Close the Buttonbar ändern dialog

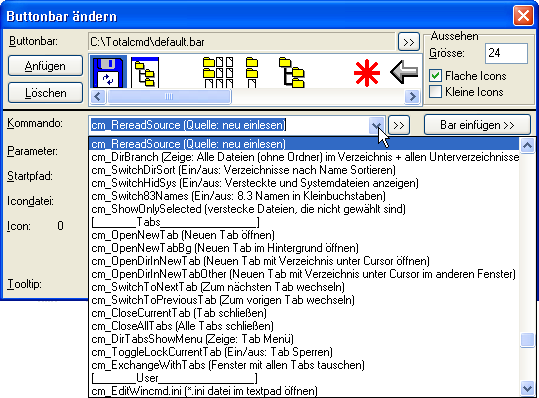pos(523,16)
